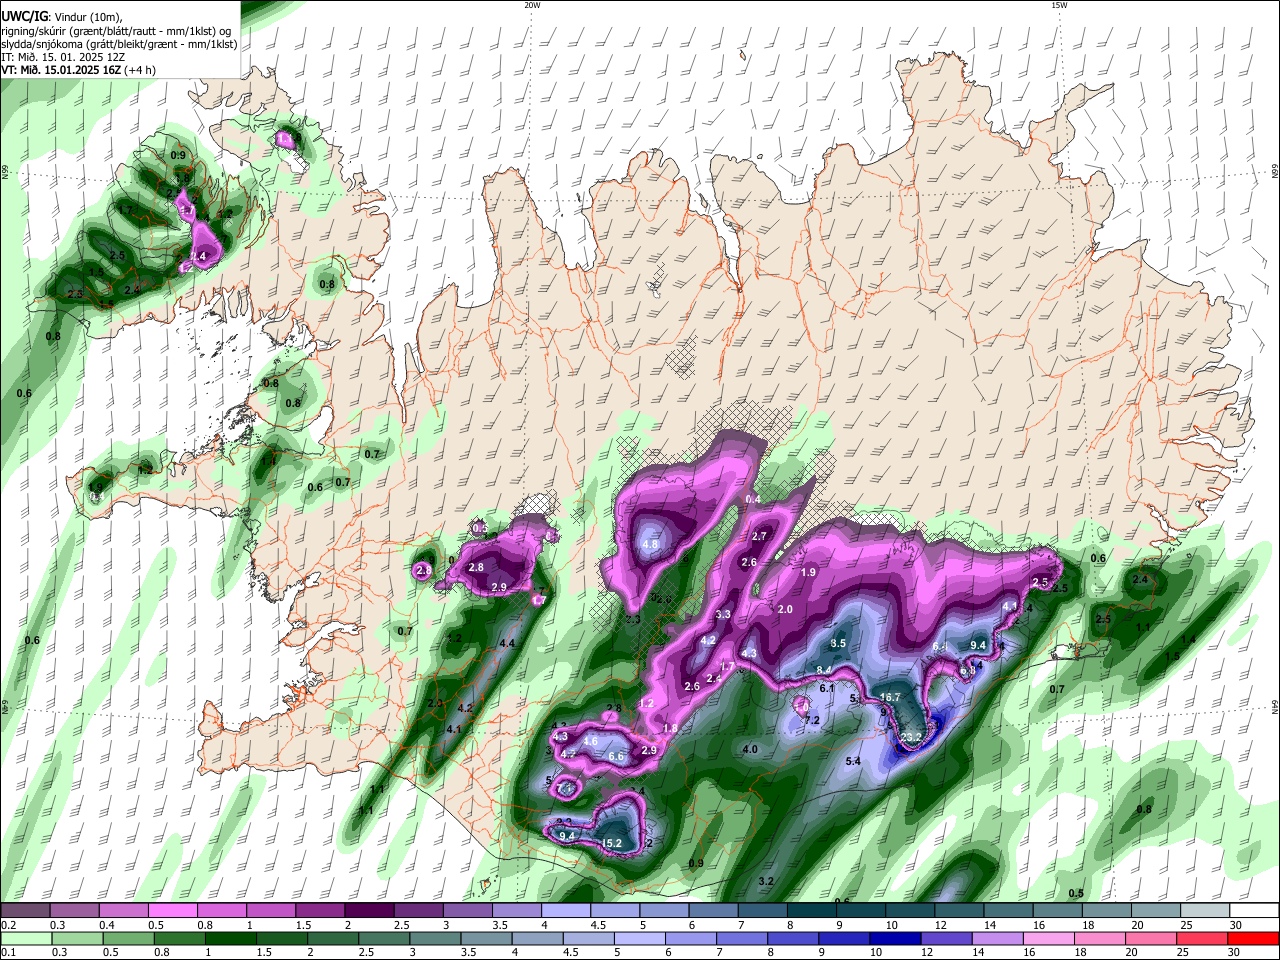Click the 7.2 precipitation value on the map

812,720
